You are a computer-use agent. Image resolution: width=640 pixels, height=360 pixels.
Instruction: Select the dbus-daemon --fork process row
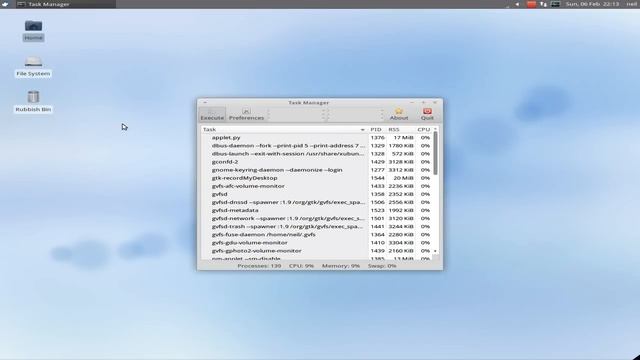[x=316, y=146]
